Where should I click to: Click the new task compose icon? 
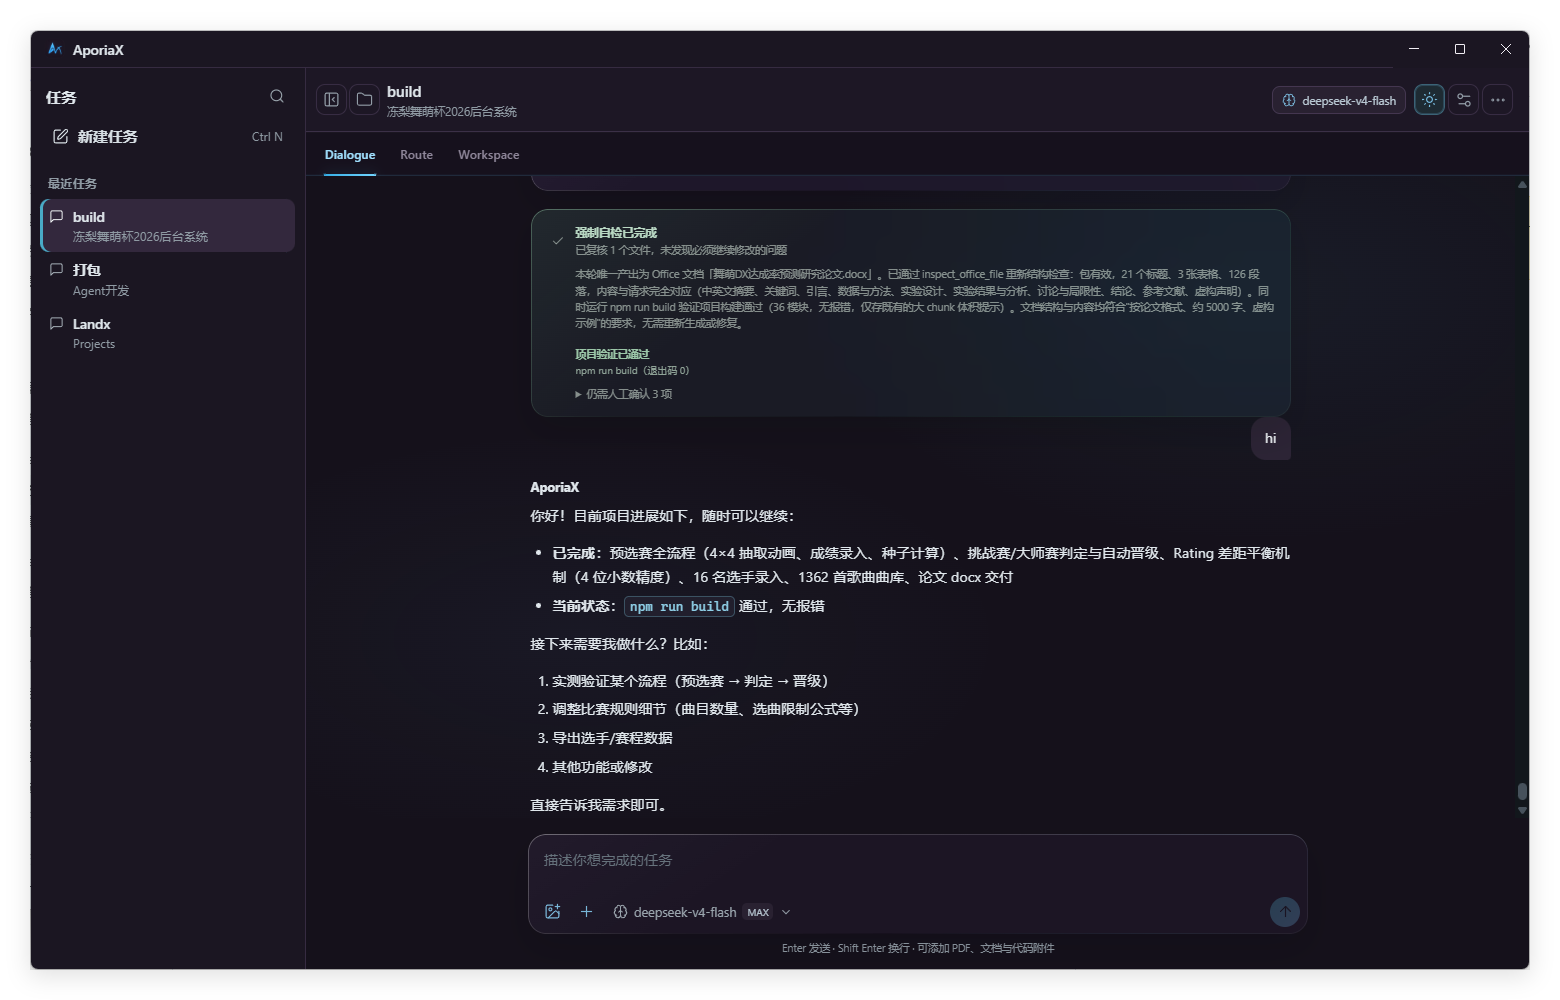click(x=60, y=136)
